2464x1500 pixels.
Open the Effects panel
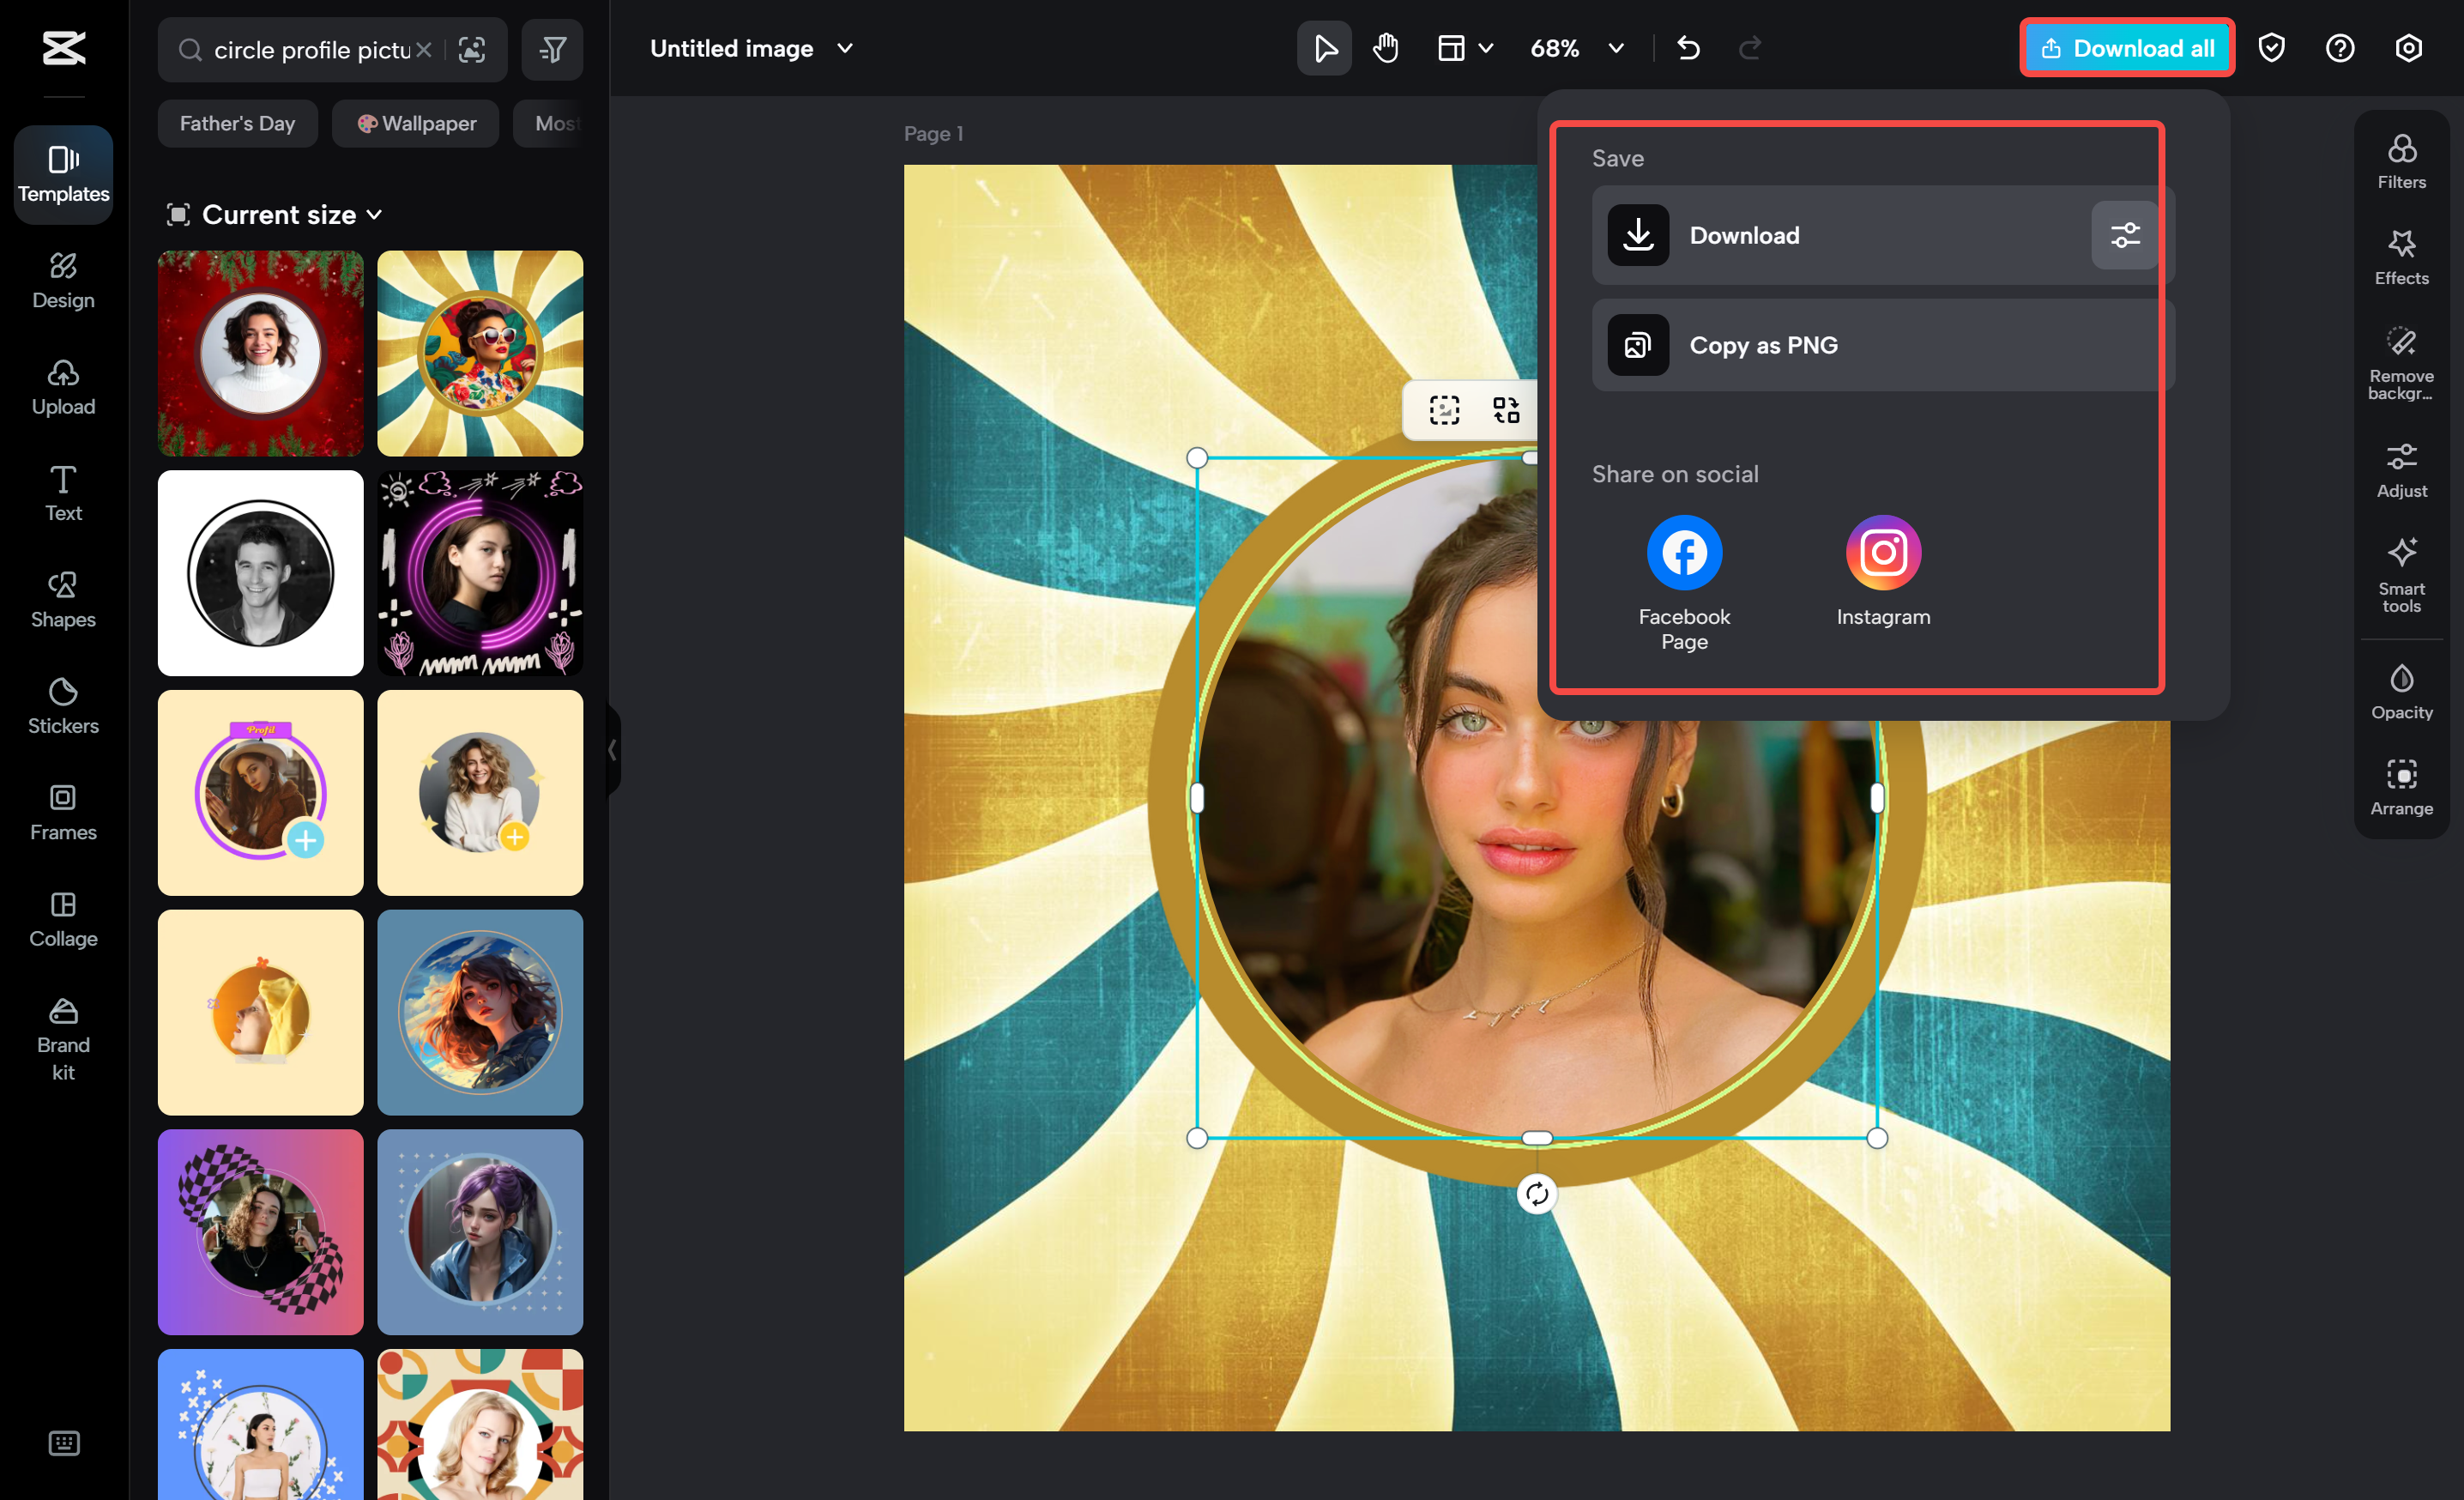pyautogui.click(x=2401, y=257)
